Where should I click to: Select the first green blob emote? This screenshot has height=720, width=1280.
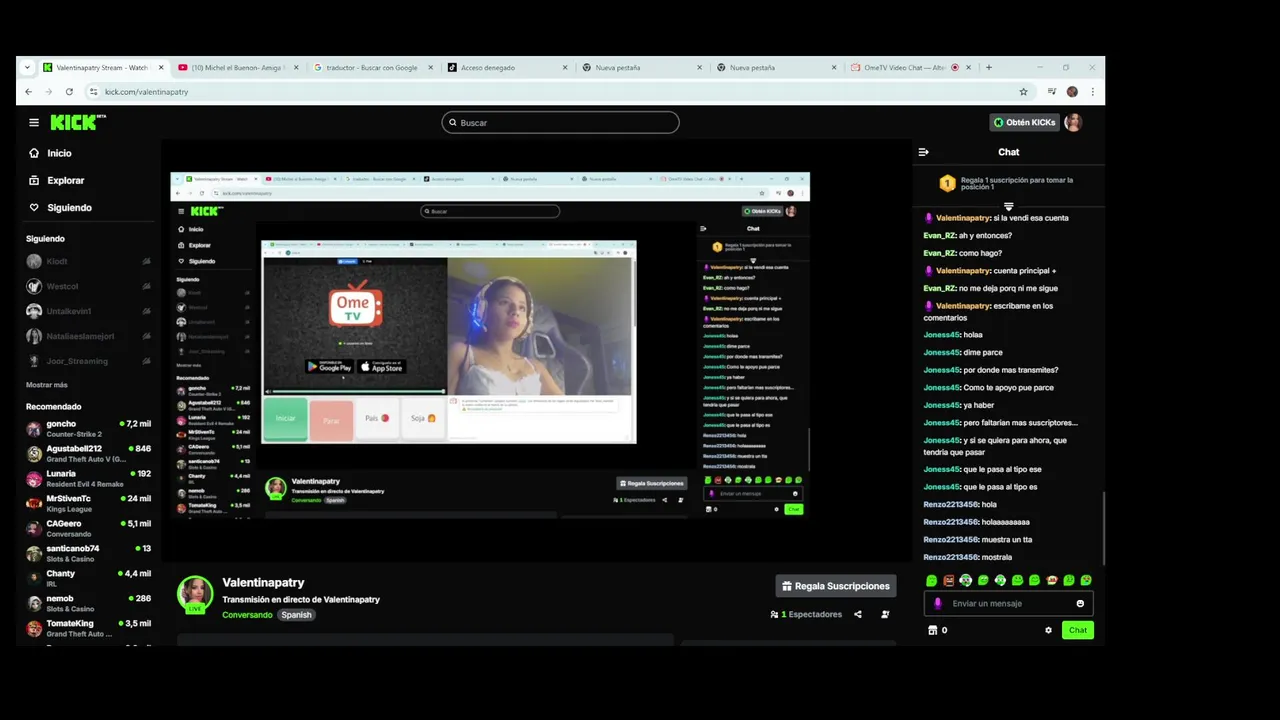coord(932,580)
